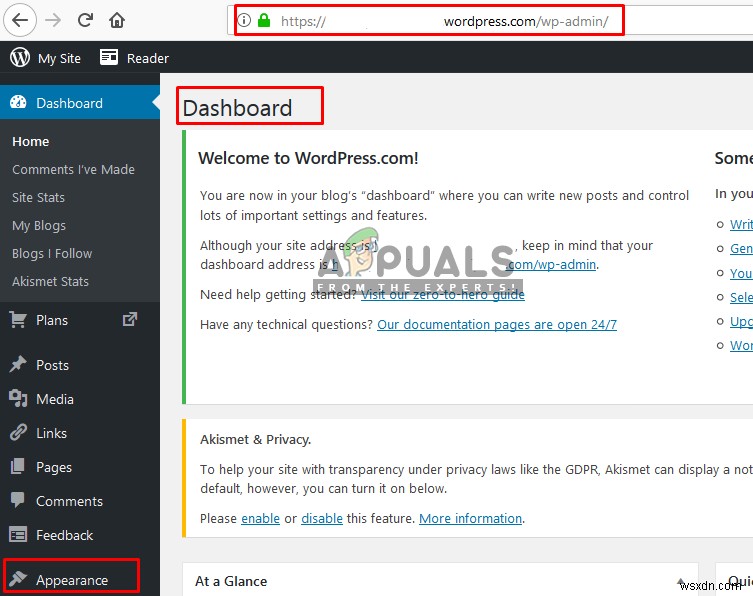This screenshot has height=596, width=753.
Task: Open Plans external link icon
Action: [x=130, y=319]
